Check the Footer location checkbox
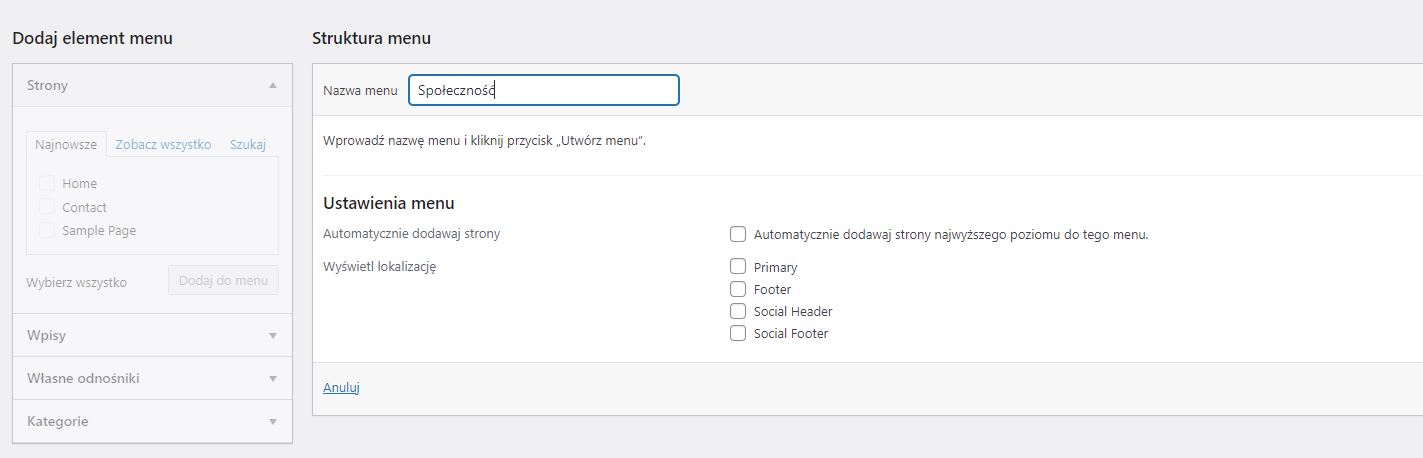1423x458 pixels. tap(738, 288)
